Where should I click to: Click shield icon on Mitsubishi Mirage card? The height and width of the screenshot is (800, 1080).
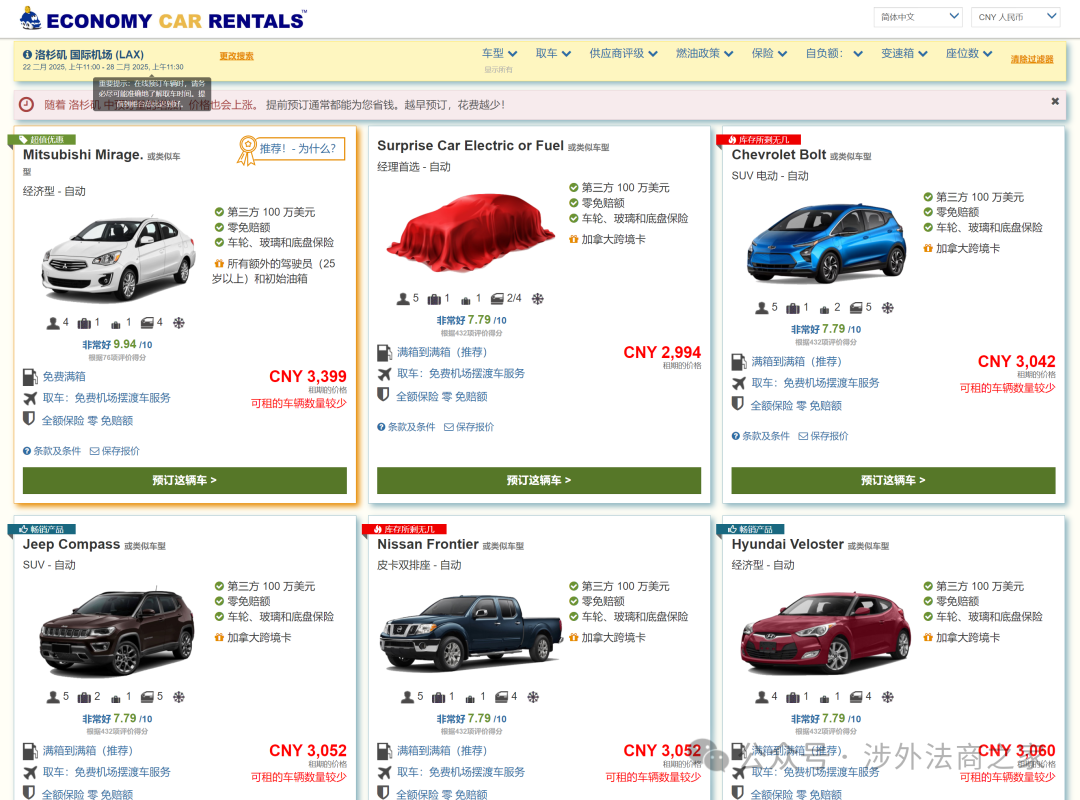click(29, 419)
